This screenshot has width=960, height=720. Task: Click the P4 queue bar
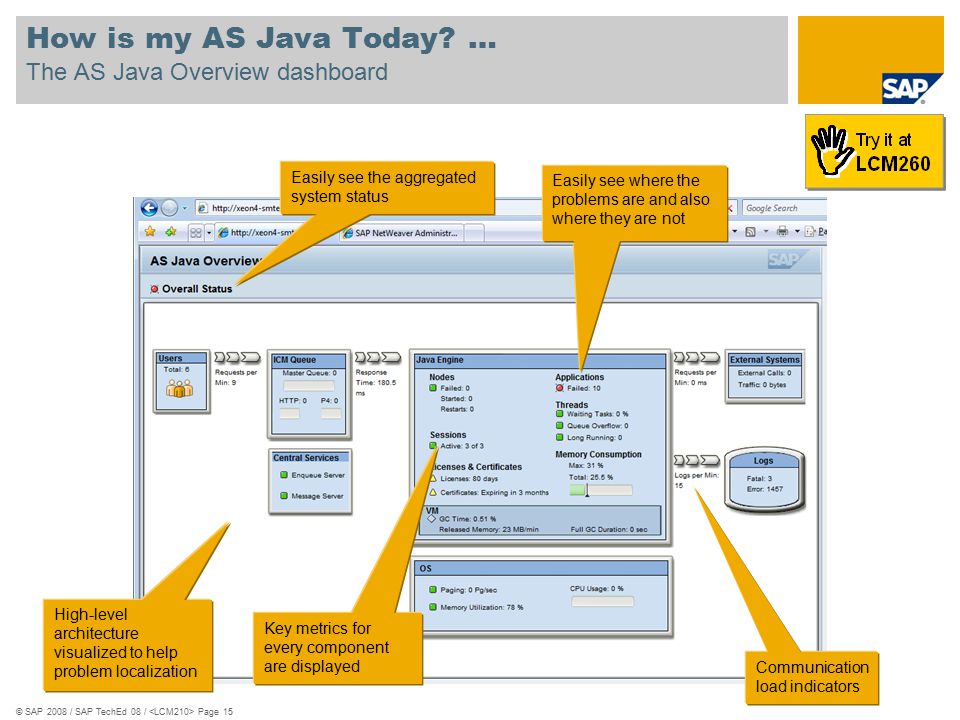click(331, 414)
